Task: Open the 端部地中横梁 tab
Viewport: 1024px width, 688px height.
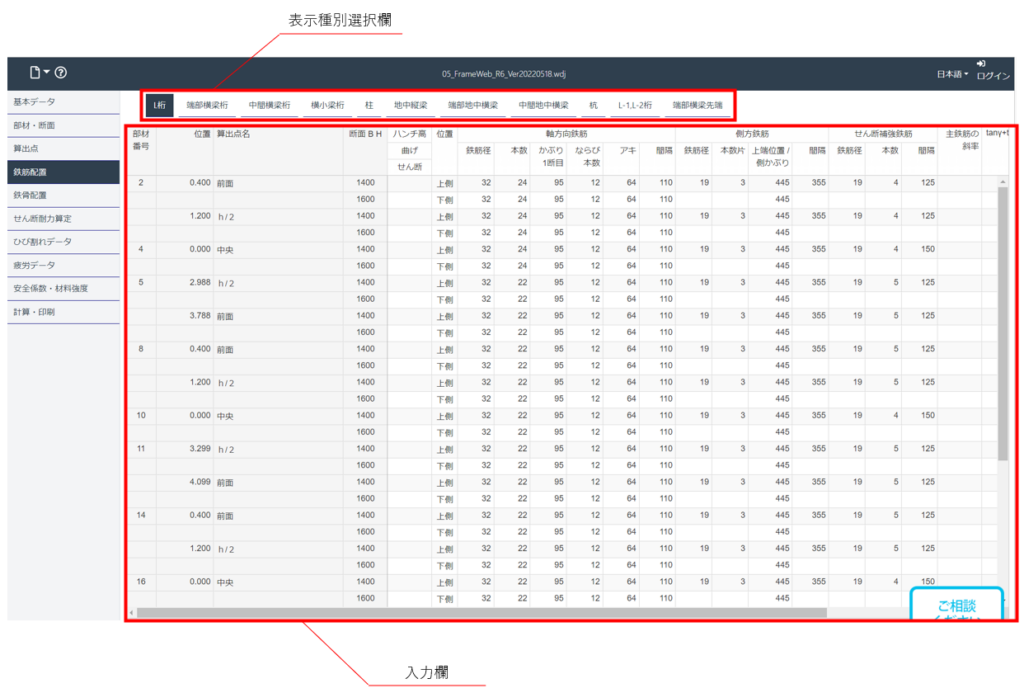Action: coord(473,105)
